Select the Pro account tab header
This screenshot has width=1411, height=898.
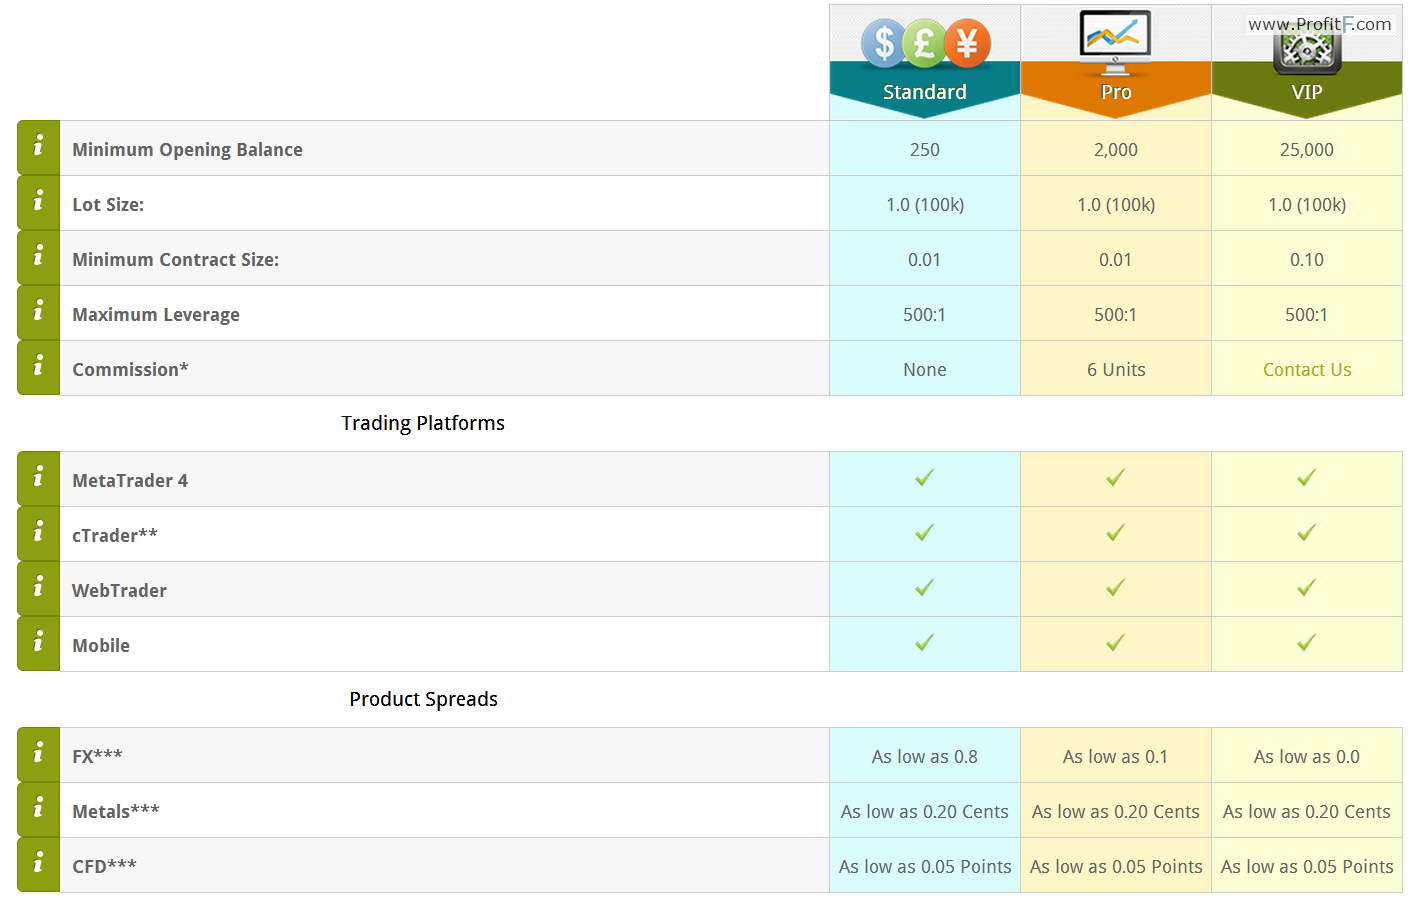click(x=1116, y=92)
